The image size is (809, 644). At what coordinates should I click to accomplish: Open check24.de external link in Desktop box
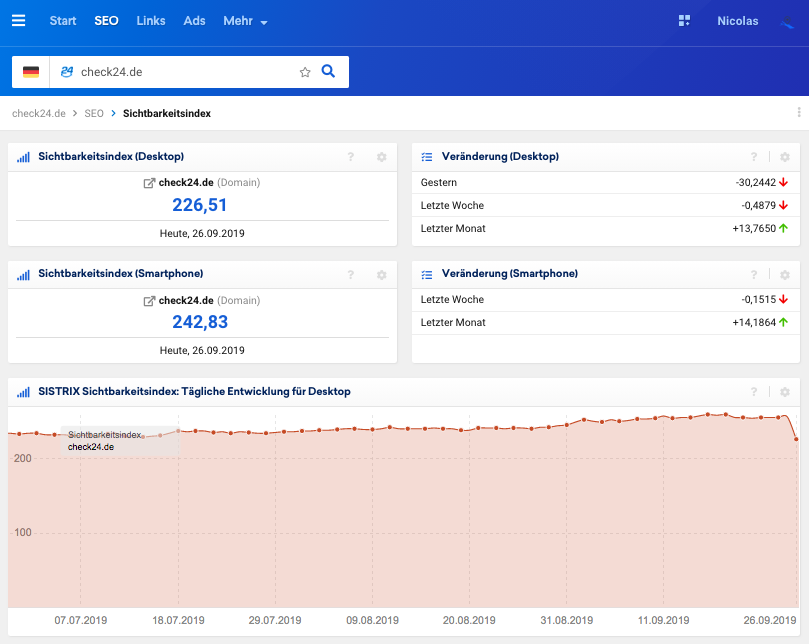(x=149, y=183)
